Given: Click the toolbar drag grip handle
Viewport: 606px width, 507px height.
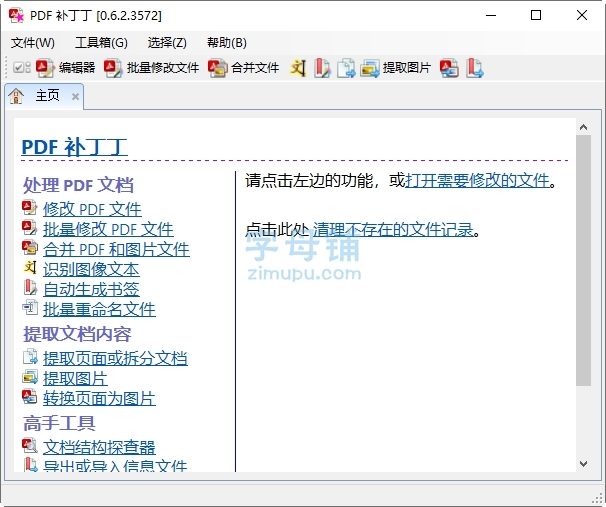Looking at the screenshot, I should pyautogui.click(x=6, y=68).
